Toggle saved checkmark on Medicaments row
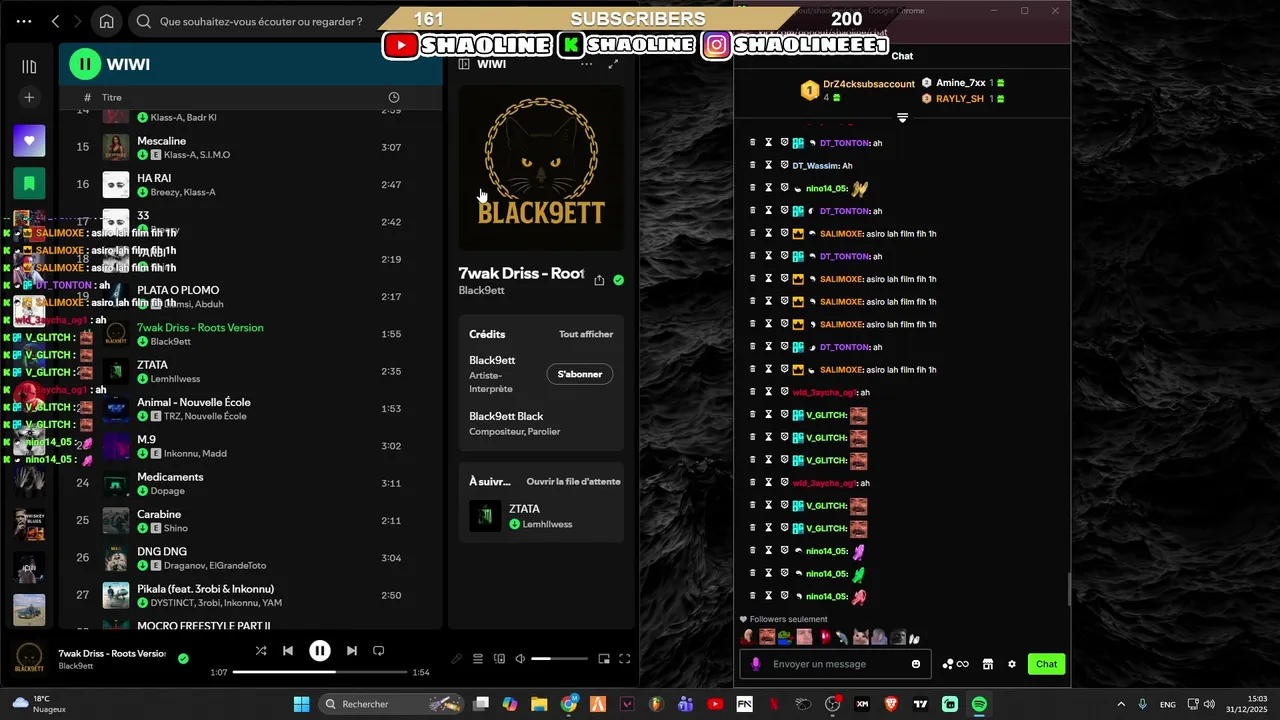This screenshot has width=1280, height=720. click(143, 491)
